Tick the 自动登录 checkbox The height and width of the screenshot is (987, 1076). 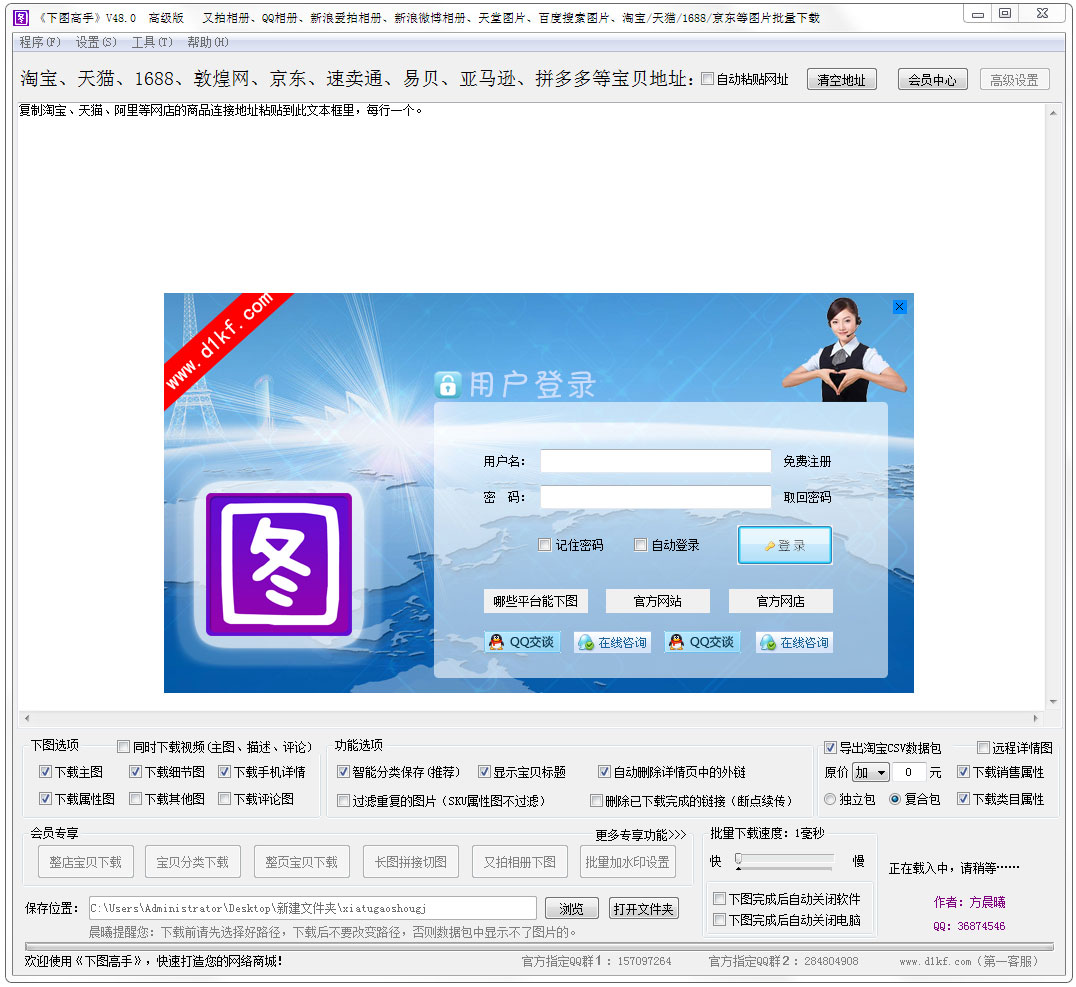click(641, 545)
